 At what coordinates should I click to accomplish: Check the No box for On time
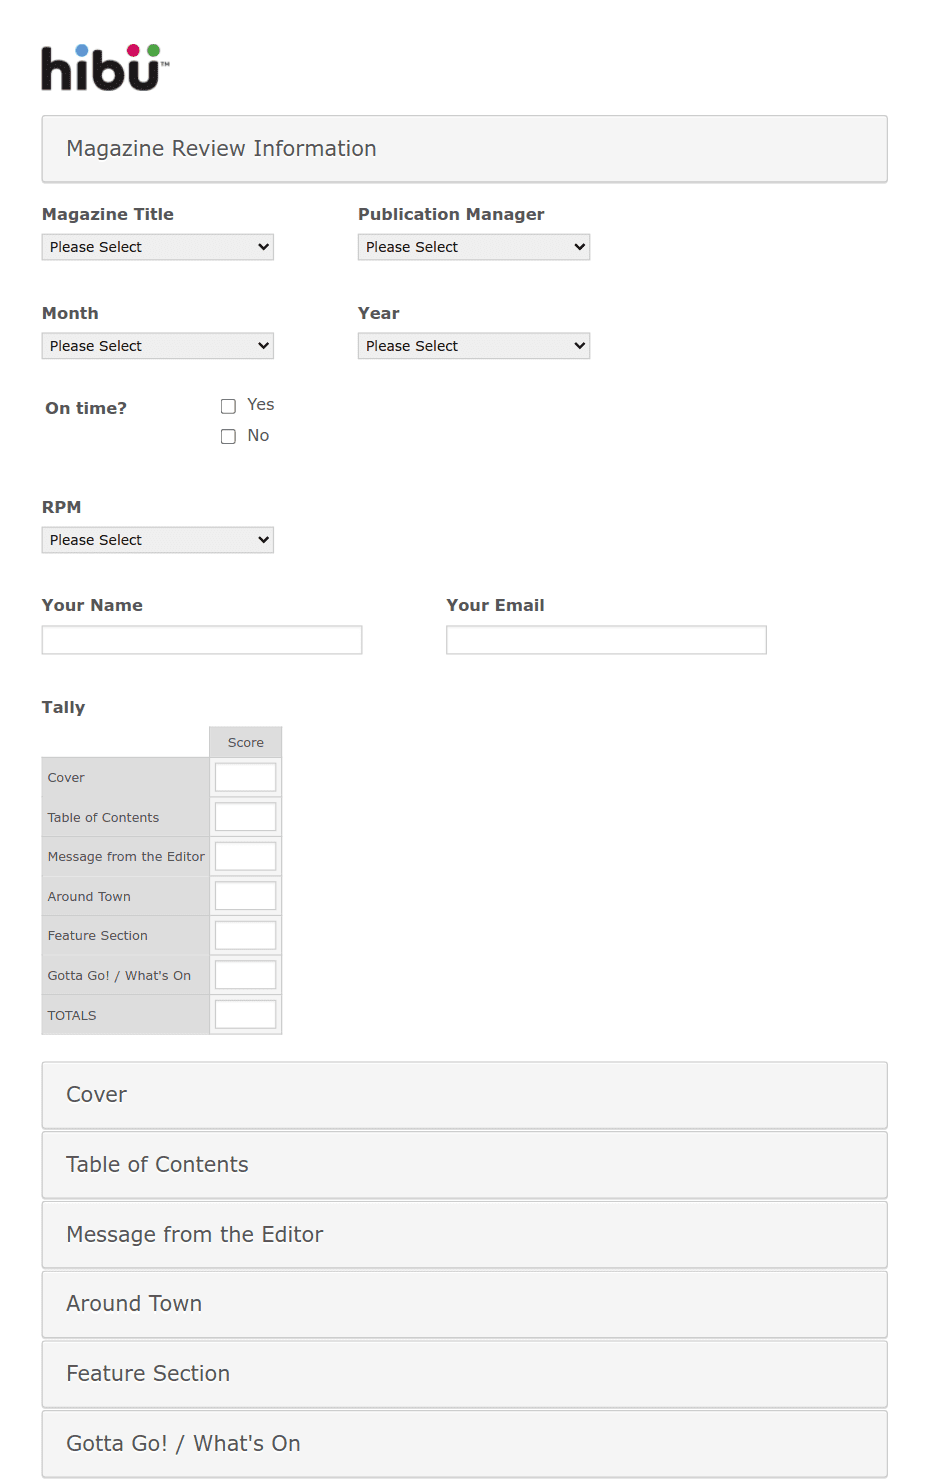[x=228, y=436]
